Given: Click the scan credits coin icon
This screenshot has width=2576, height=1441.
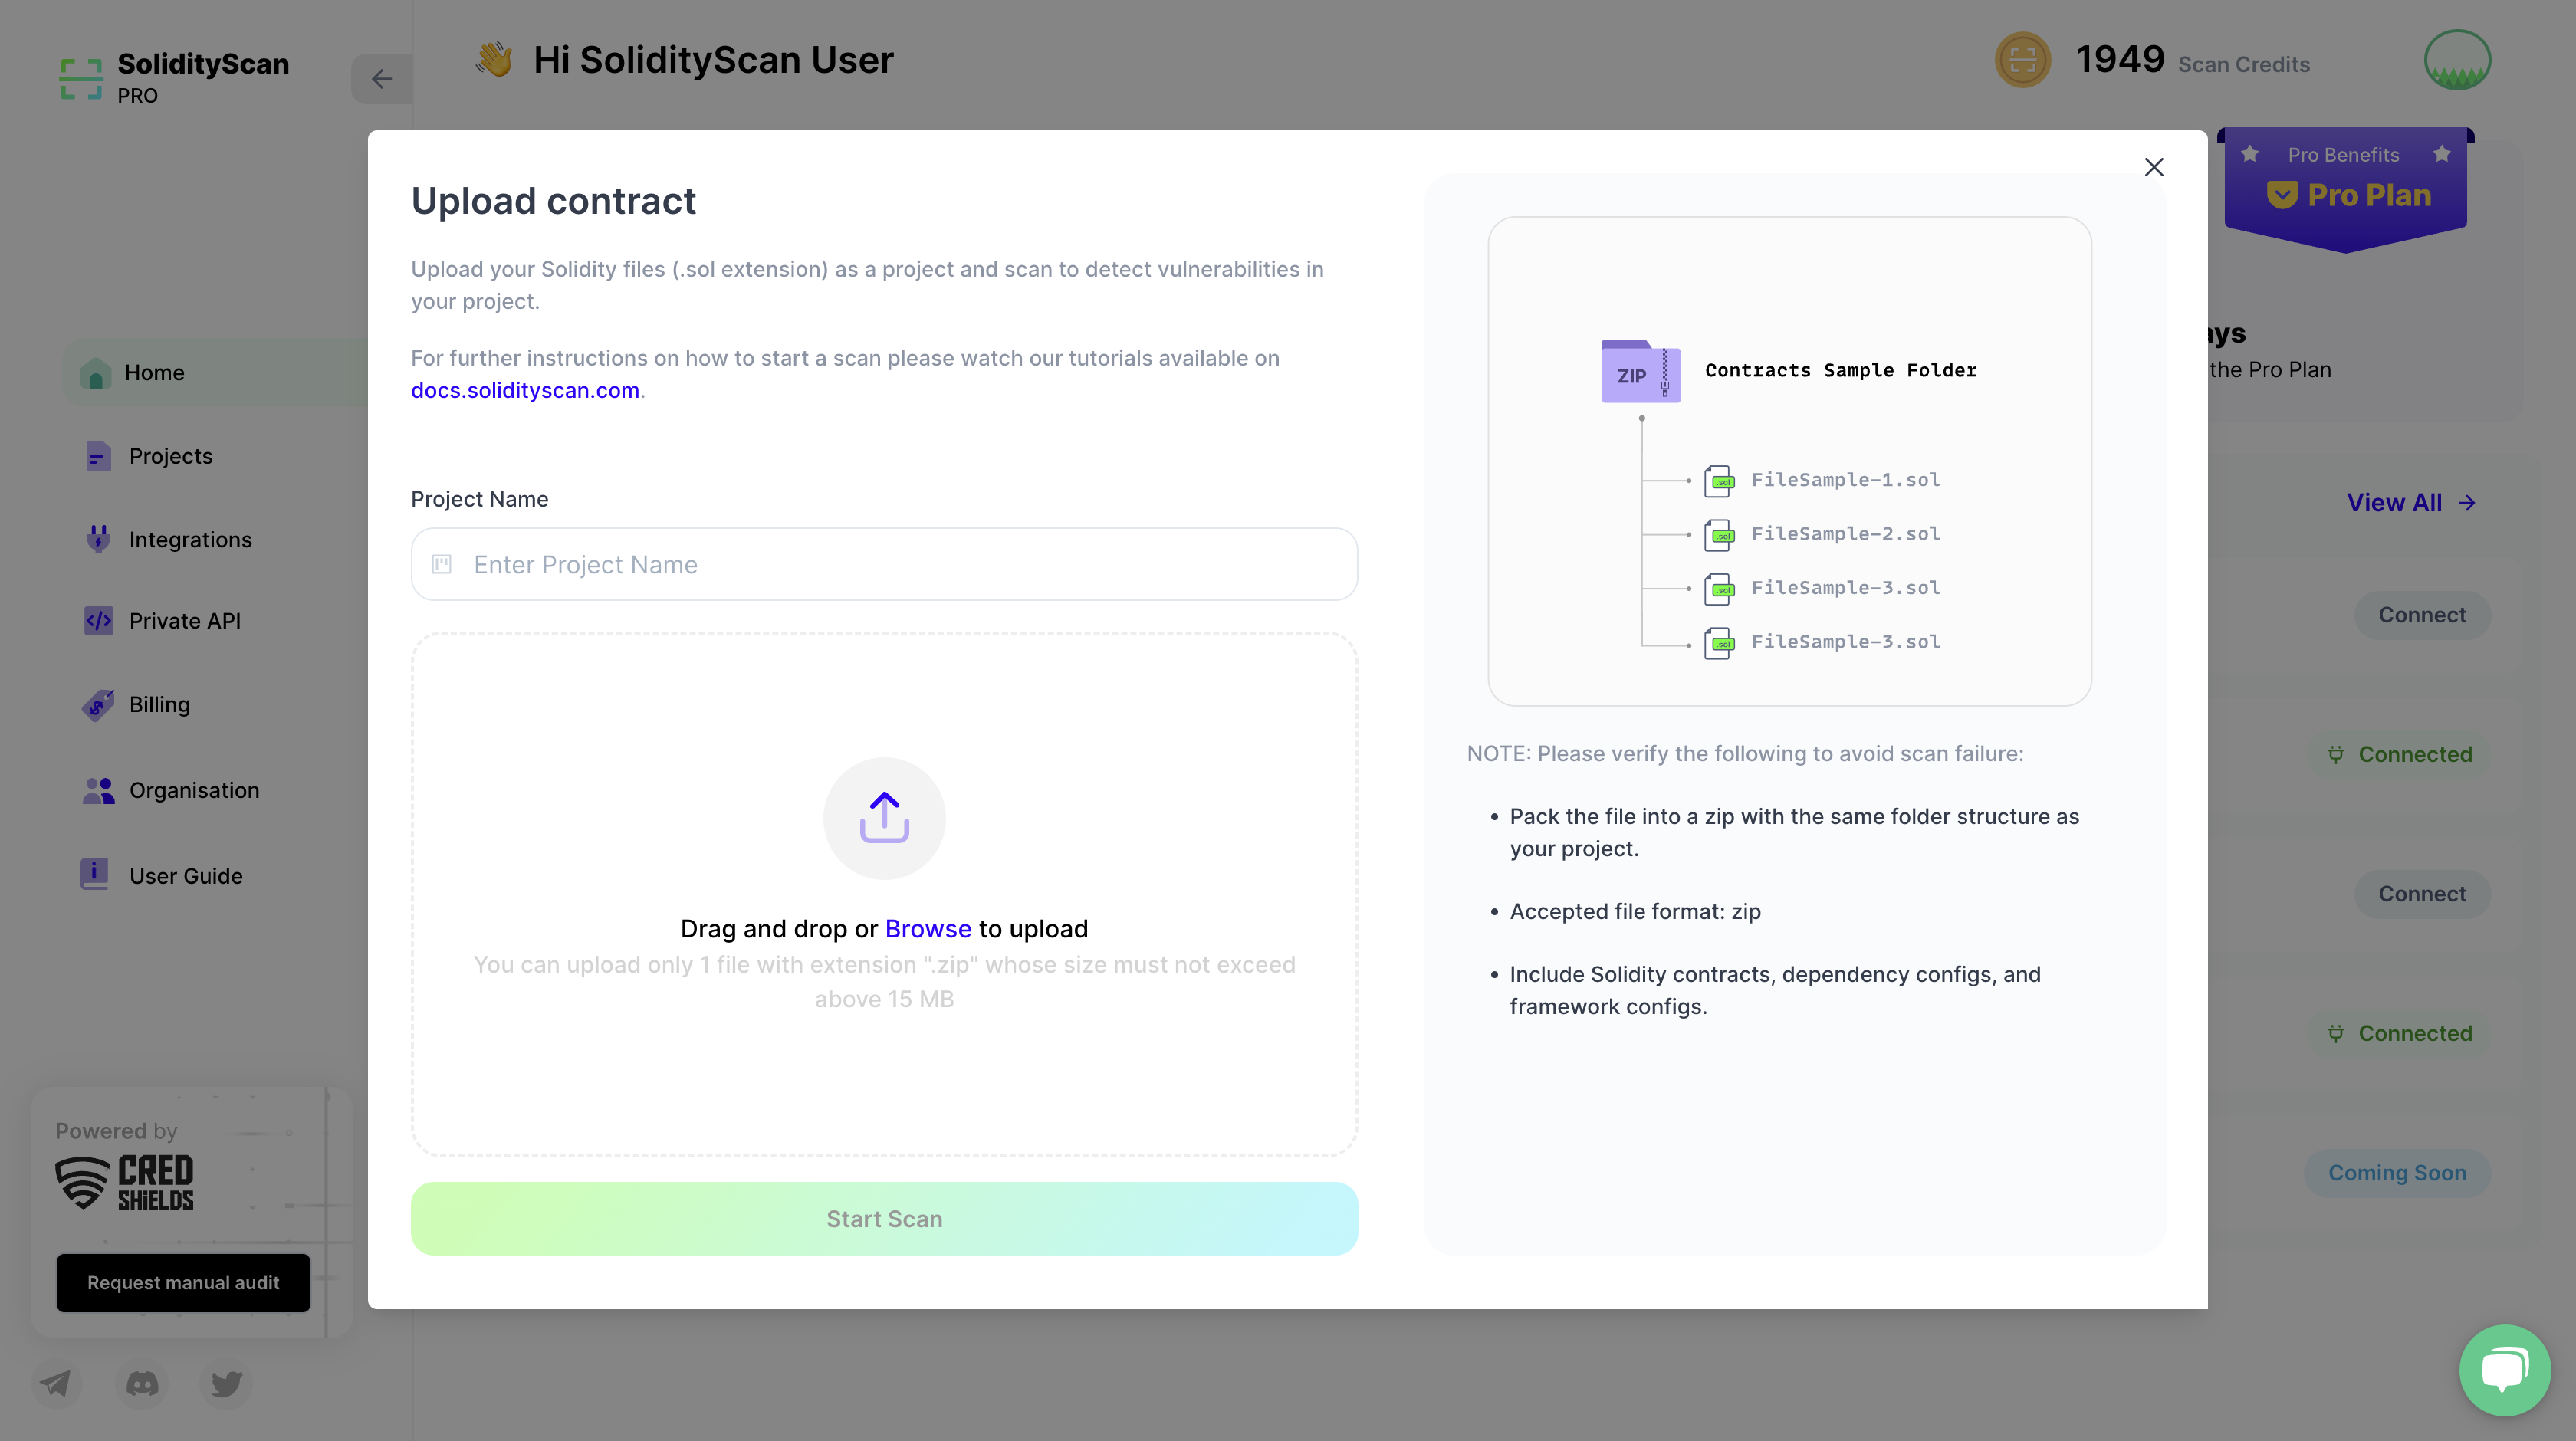Looking at the screenshot, I should [2022, 60].
